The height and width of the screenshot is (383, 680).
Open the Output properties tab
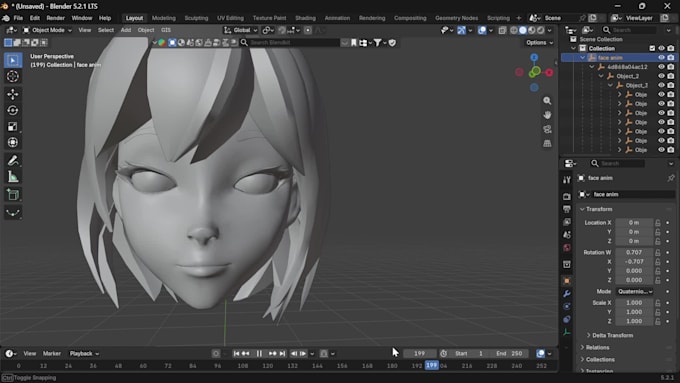click(x=567, y=209)
